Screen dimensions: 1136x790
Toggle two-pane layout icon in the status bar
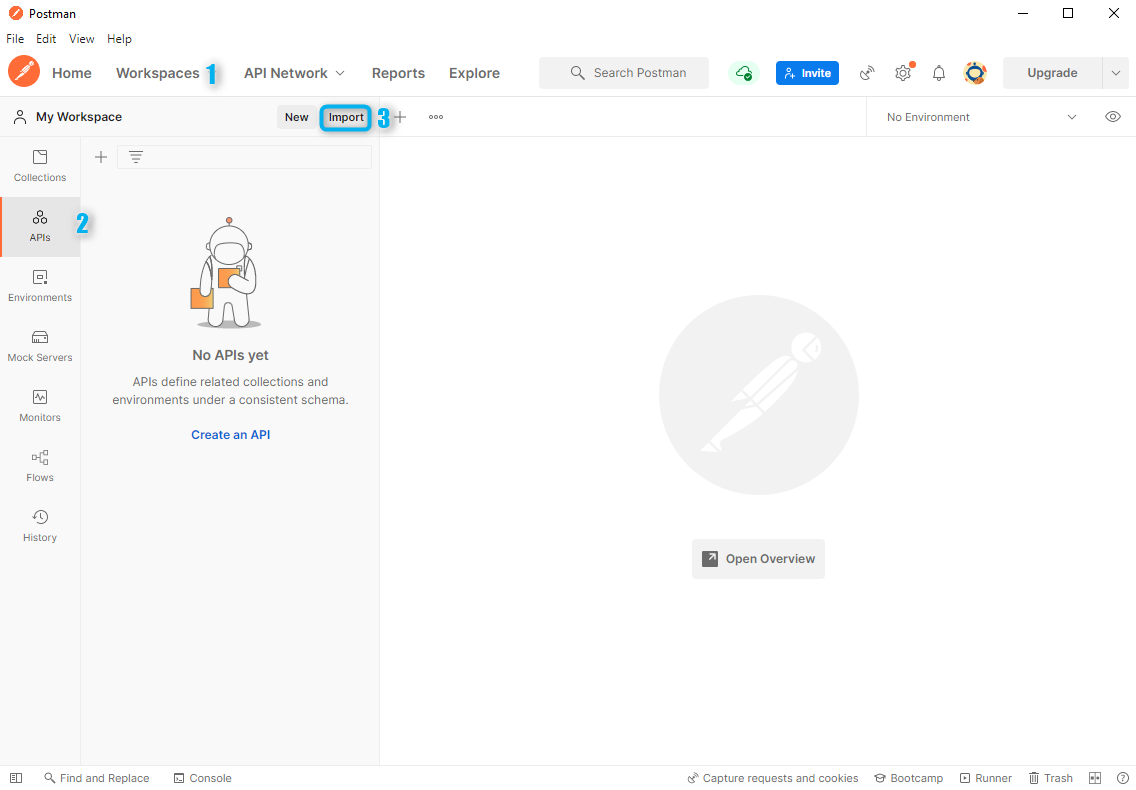click(x=1095, y=778)
